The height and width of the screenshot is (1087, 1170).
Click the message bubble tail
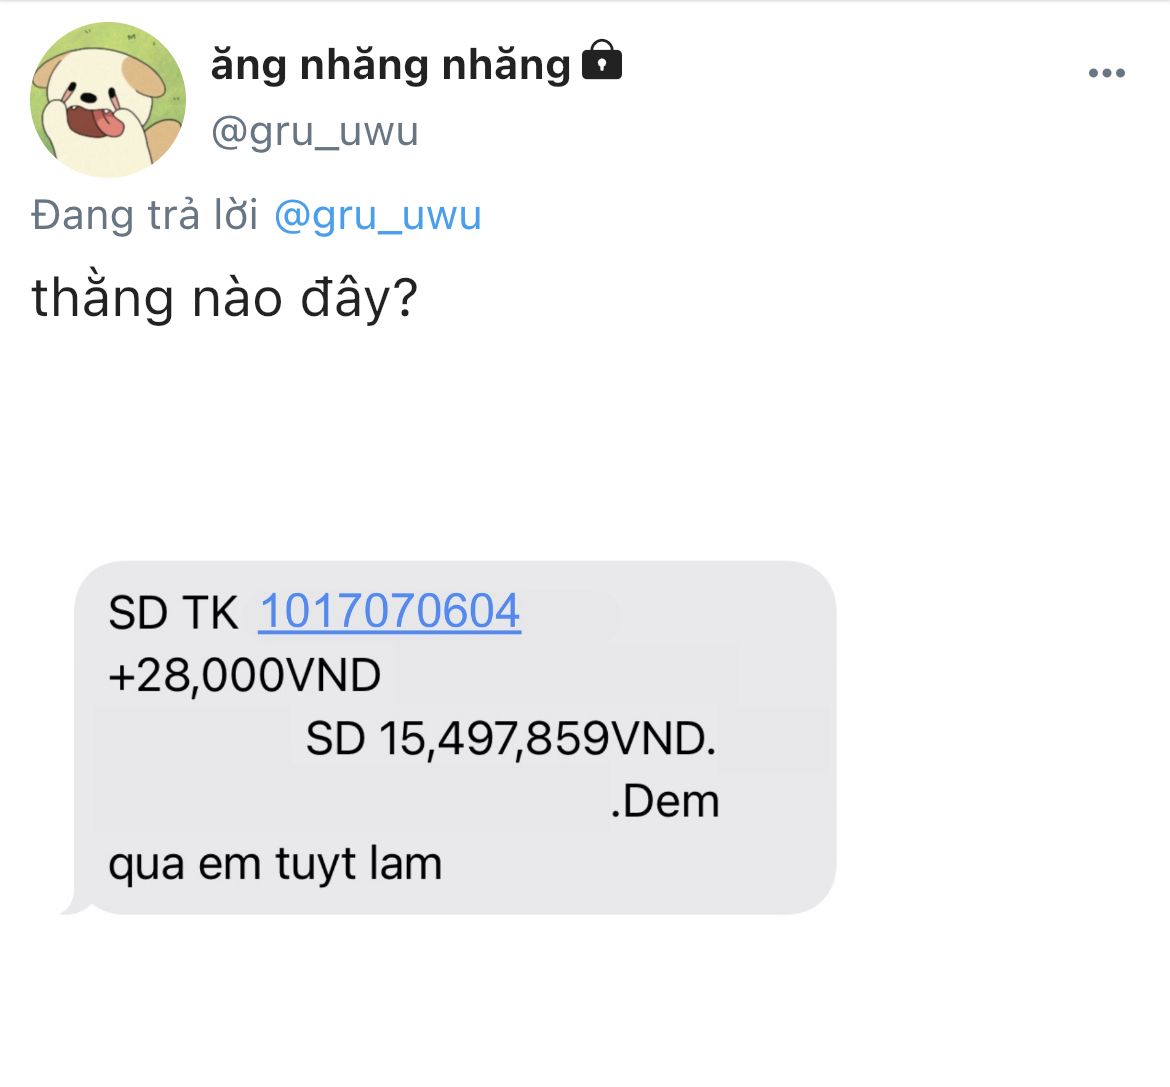point(75,901)
